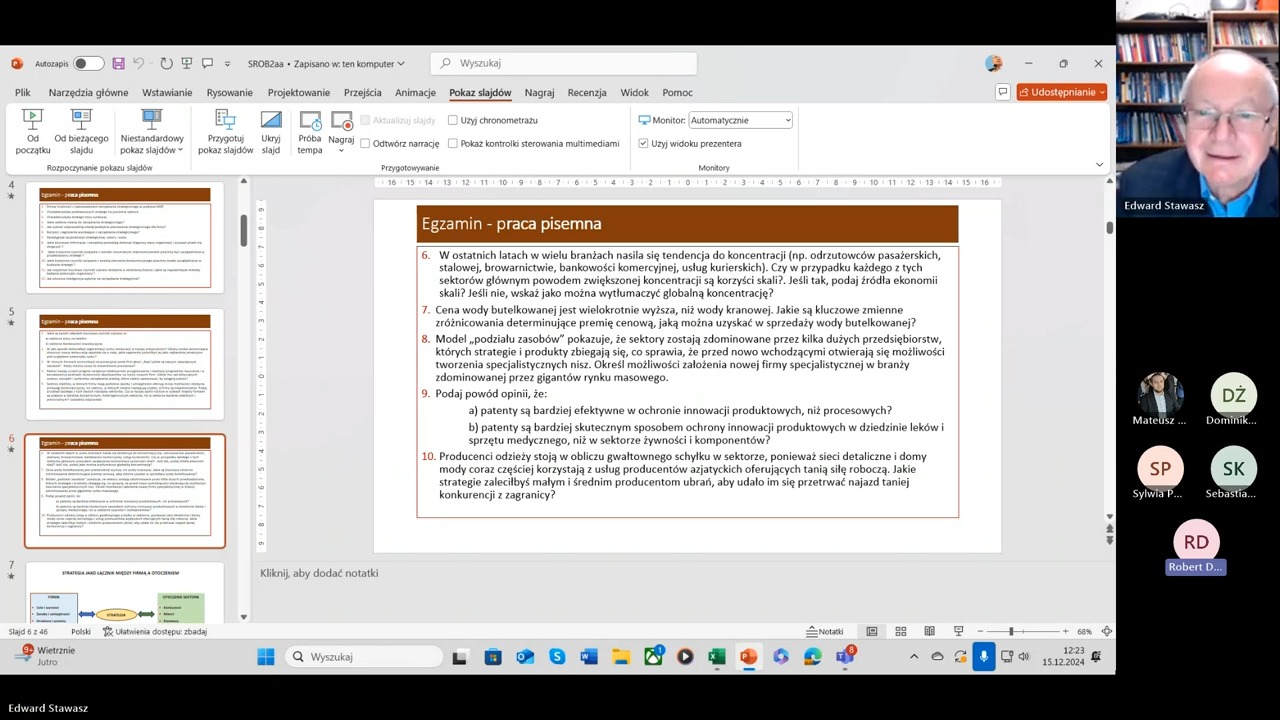Undo the last action
The image size is (1280, 720).
tap(139, 64)
